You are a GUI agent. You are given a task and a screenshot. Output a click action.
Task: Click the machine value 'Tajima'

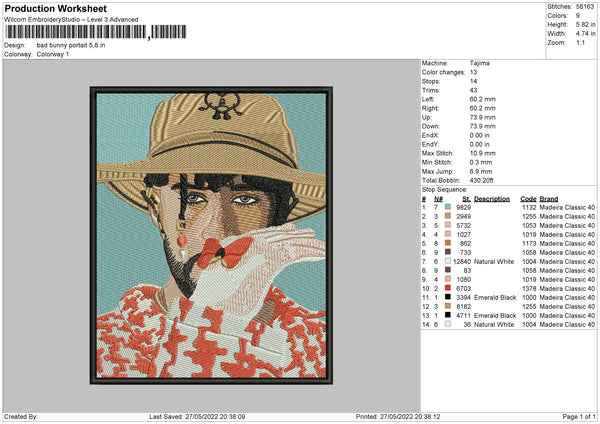(479, 63)
